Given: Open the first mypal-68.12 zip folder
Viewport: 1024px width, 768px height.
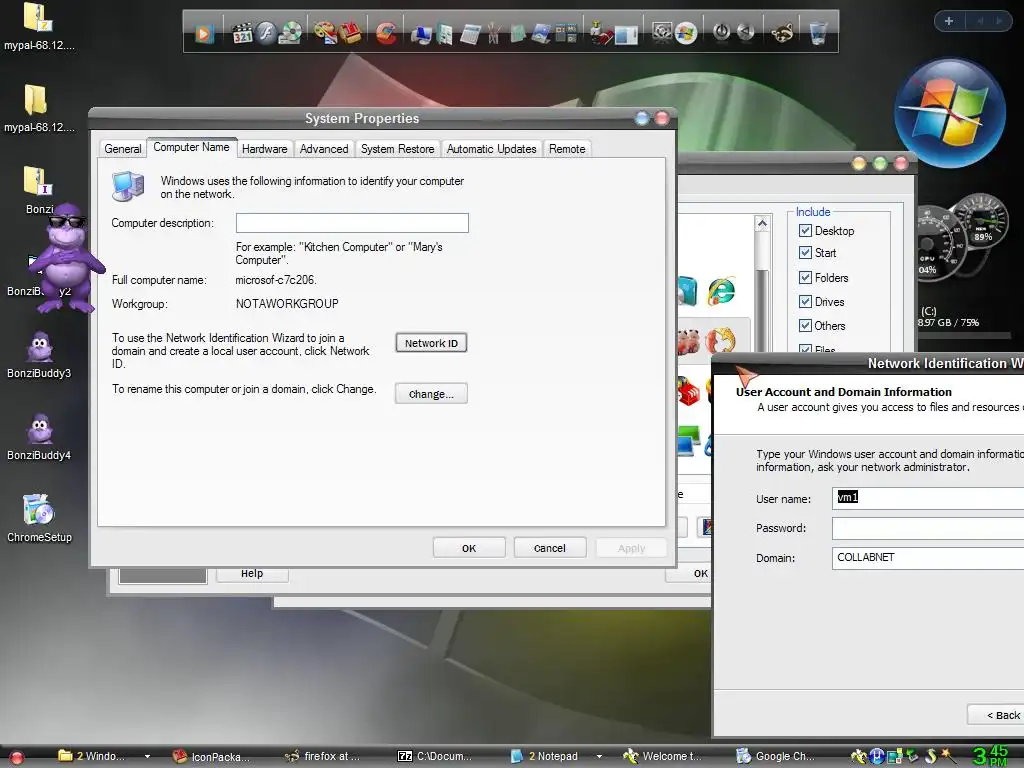Looking at the screenshot, I should click(x=39, y=27).
